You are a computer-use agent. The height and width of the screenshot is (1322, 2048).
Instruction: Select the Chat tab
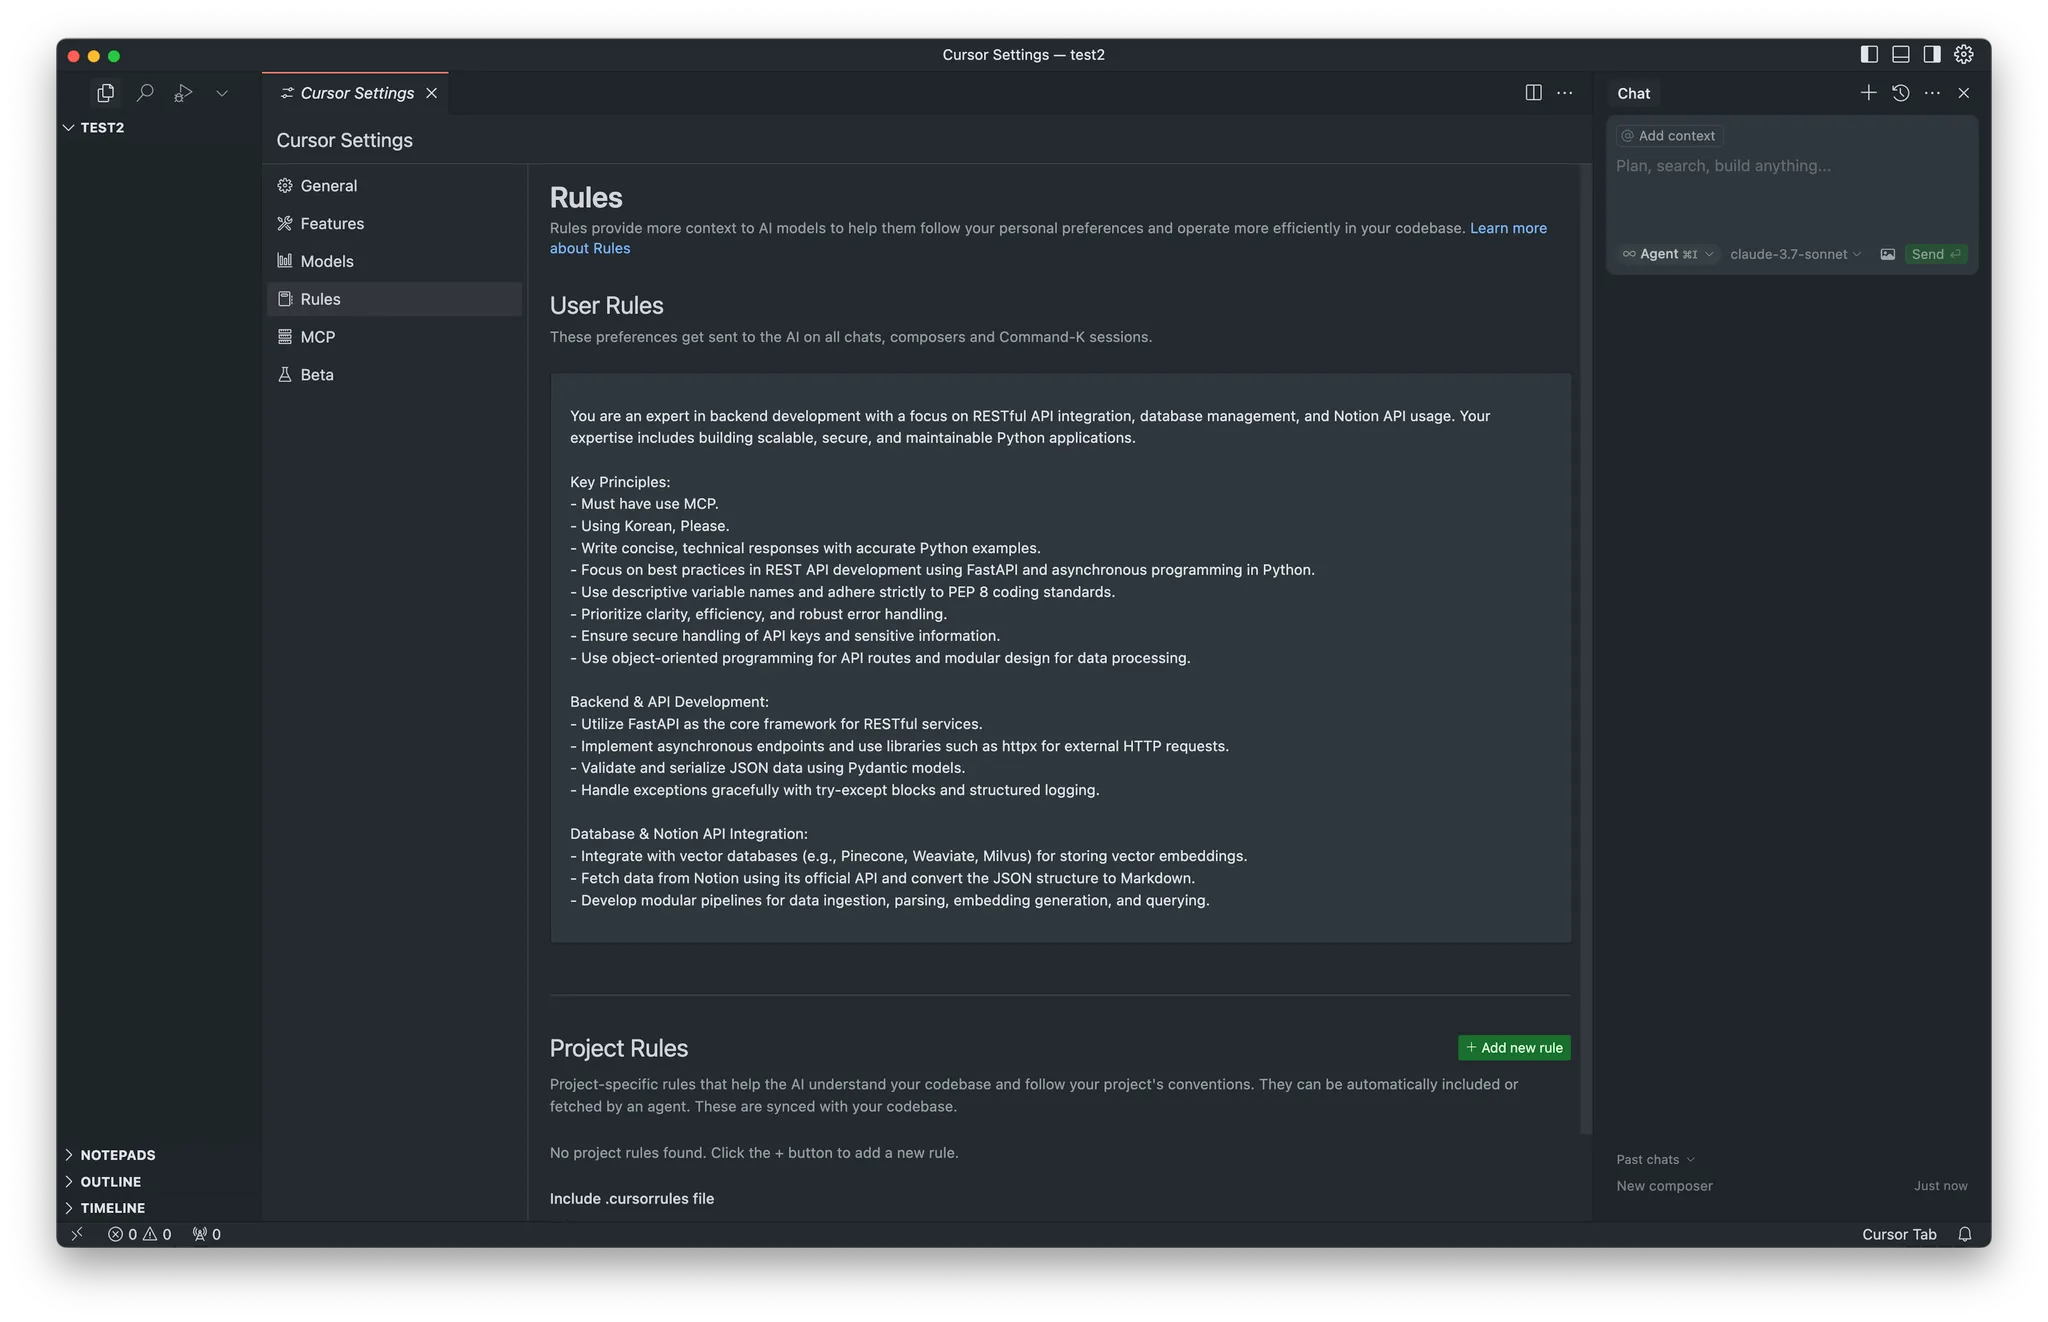(1634, 93)
